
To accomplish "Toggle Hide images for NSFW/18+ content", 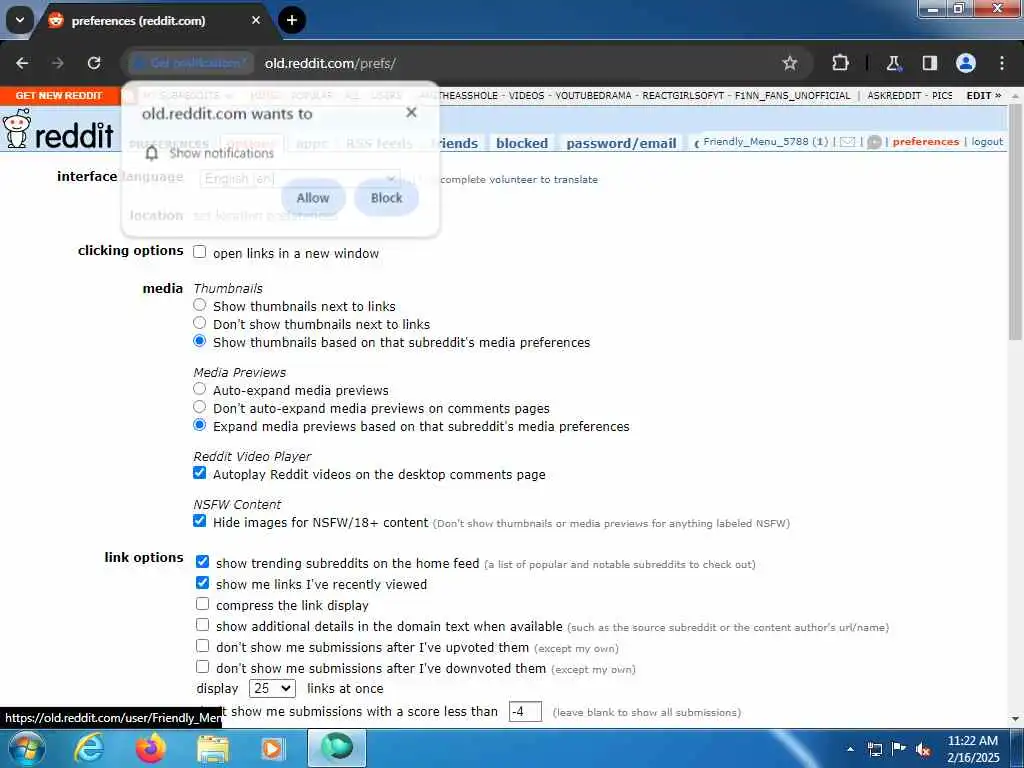I will [x=200, y=521].
